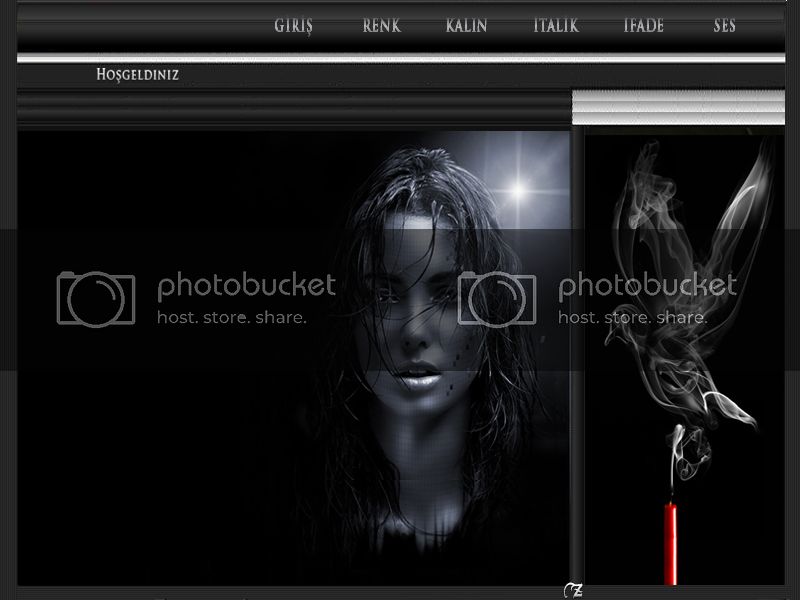
Task: Click the right photobucket camera icon
Action: [x=496, y=297]
